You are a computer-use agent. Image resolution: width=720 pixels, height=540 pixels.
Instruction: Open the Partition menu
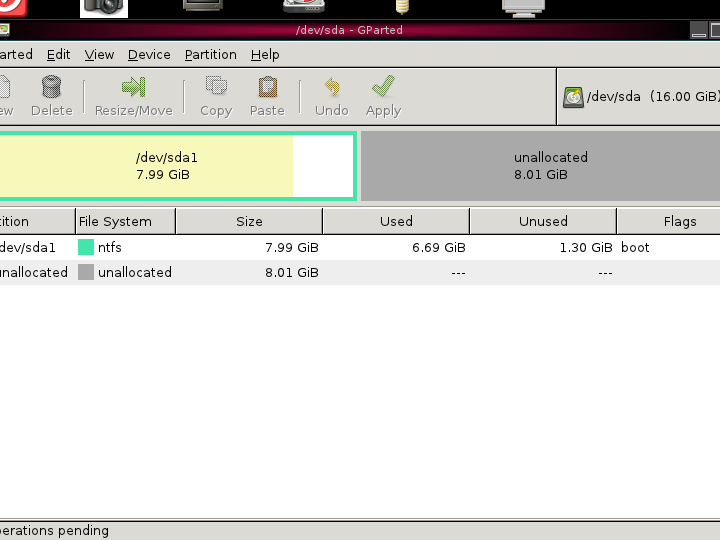[x=210, y=55]
